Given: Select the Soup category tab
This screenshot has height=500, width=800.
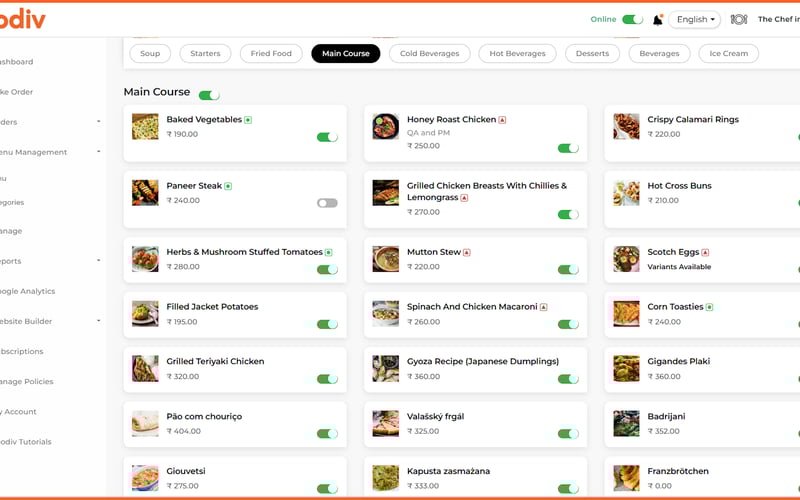Looking at the screenshot, I should (x=150, y=54).
